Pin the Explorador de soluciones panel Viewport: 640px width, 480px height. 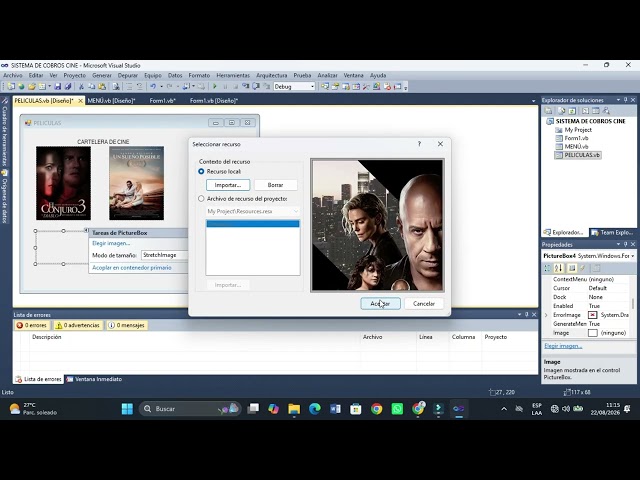[625, 100]
